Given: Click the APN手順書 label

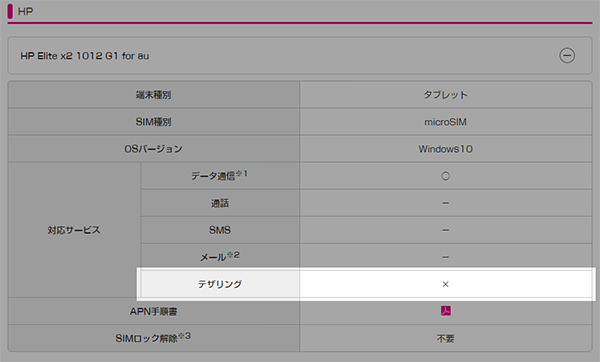Looking at the screenshot, I should [x=153, y=311].
